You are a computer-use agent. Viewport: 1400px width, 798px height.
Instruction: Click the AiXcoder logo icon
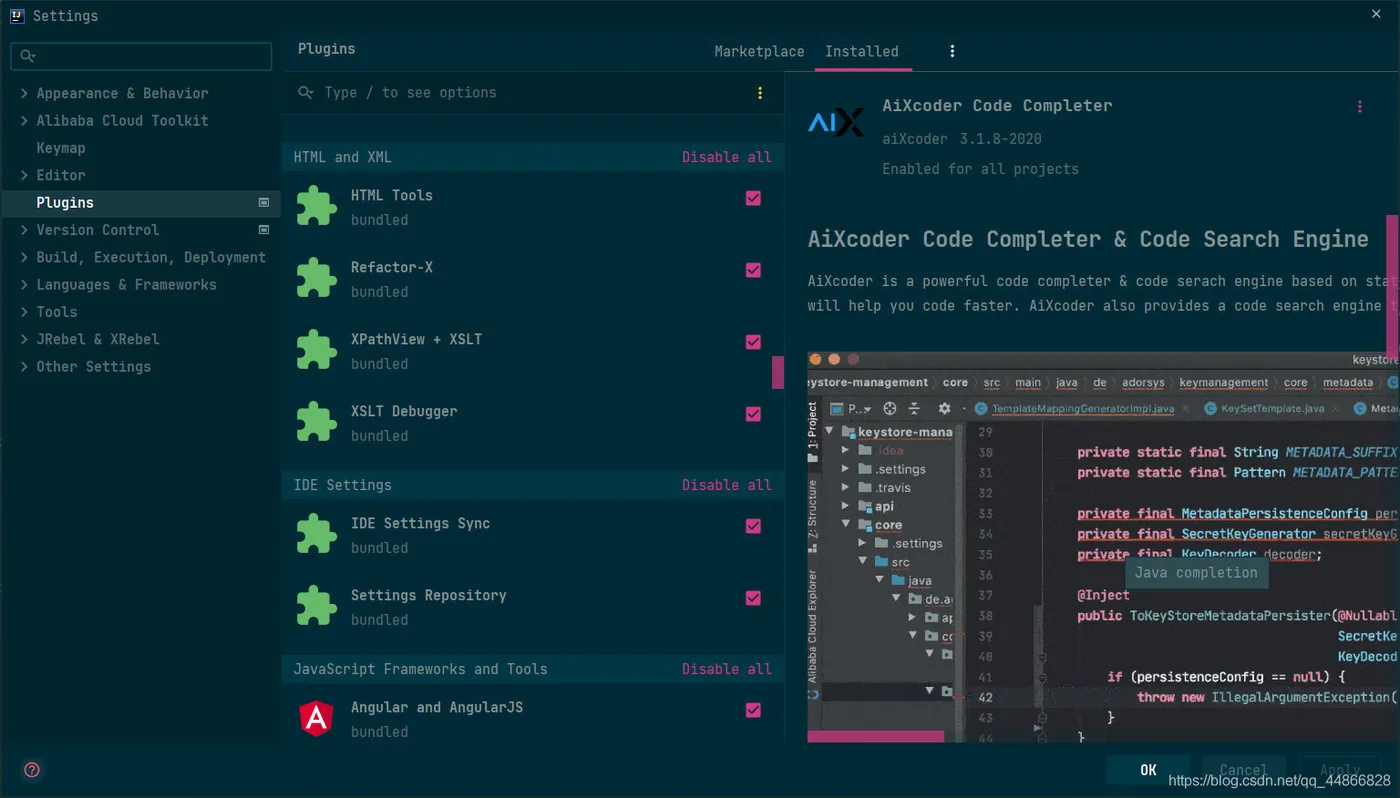[x=835, y=123]
